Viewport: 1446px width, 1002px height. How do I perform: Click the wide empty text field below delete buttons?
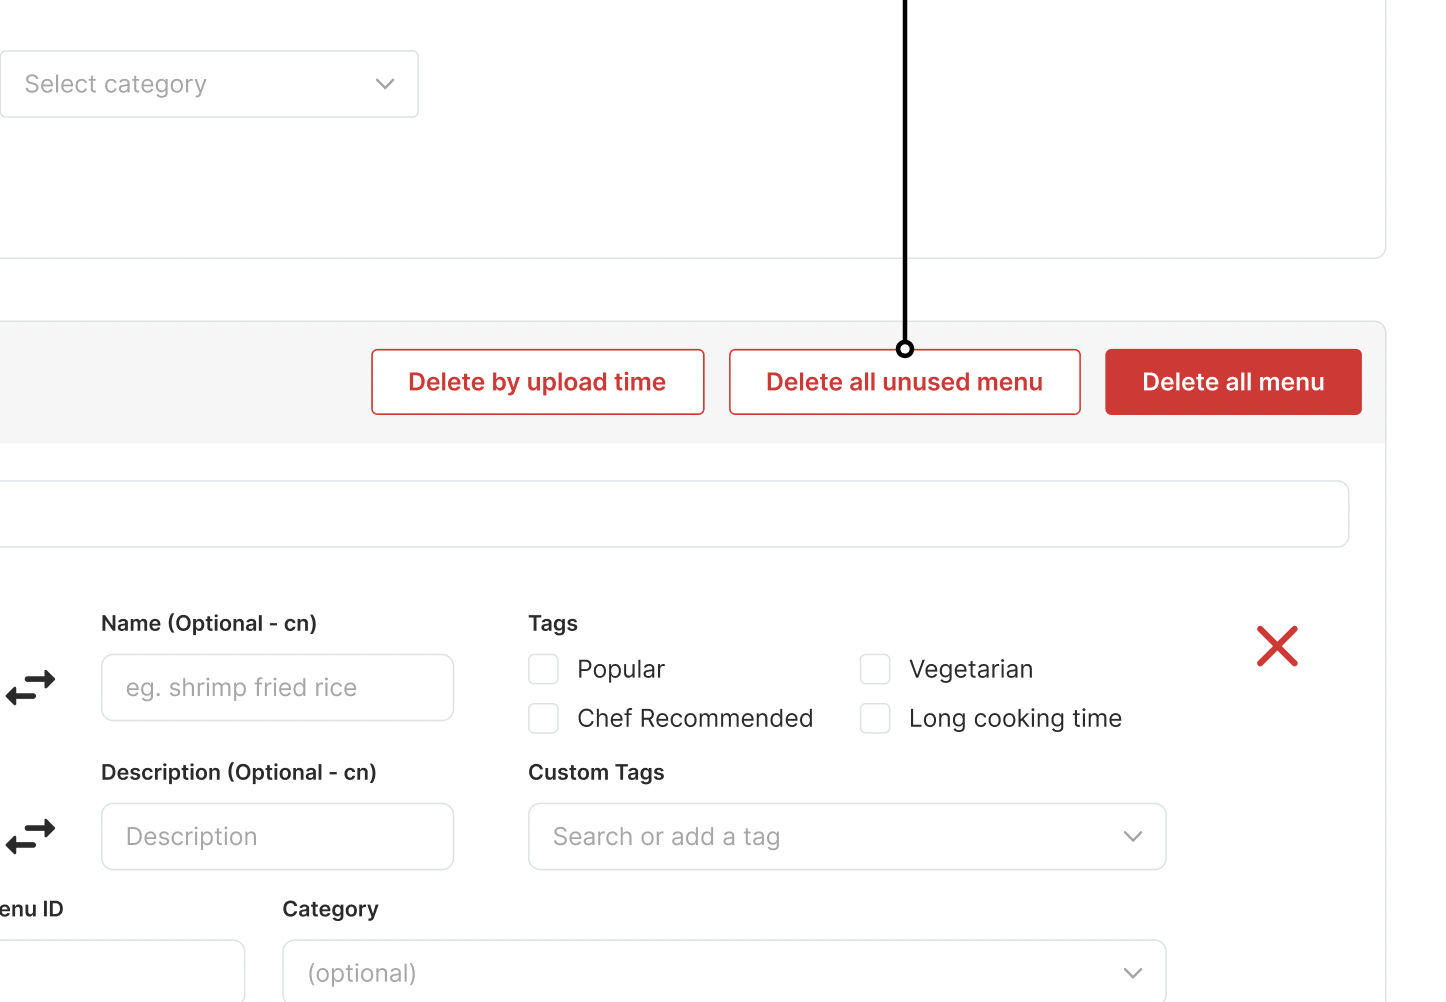(670, 514)
